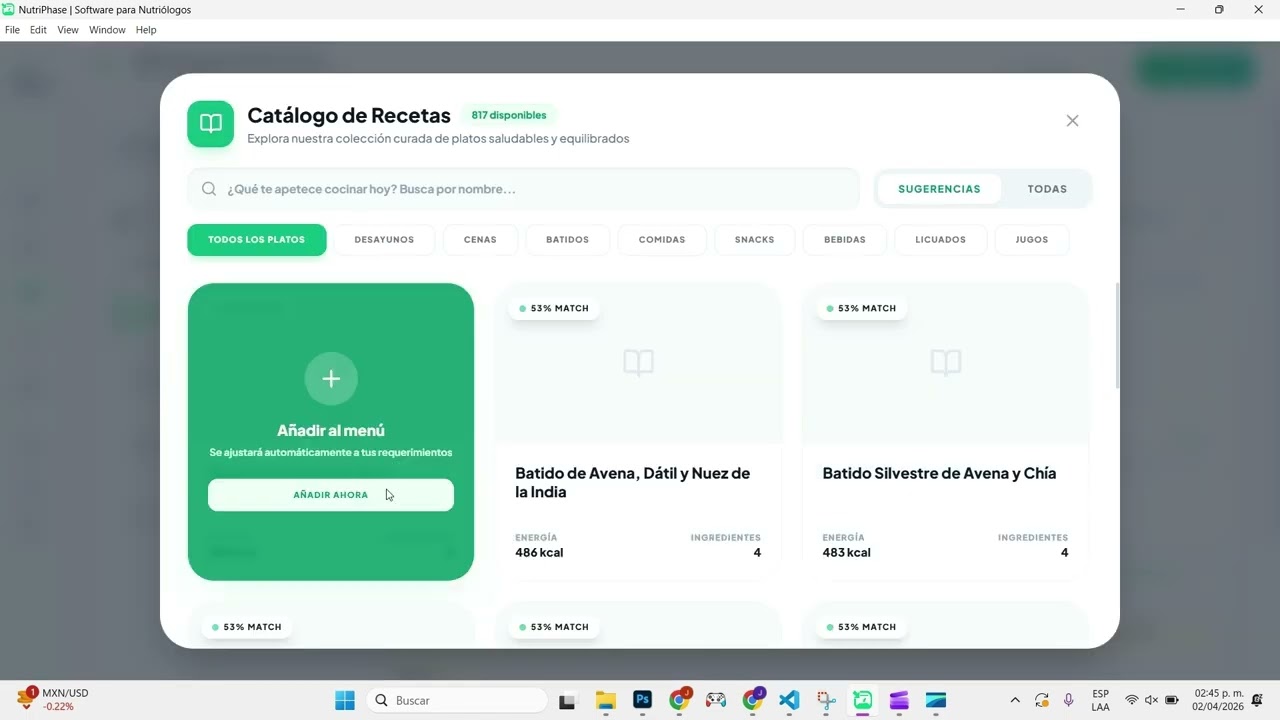This screenshot has height=720, width=1280.
Task: Open the second Chrome icon on taskbar
Action: coord(753,700)
